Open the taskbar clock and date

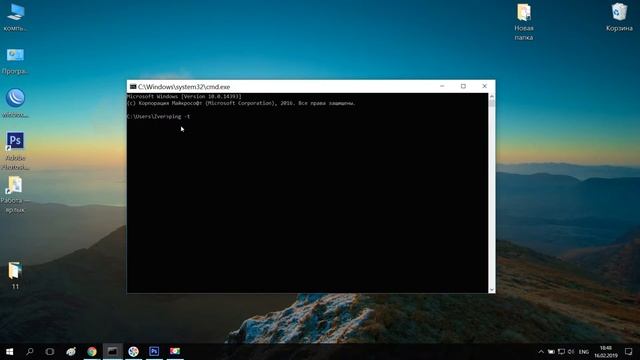(x=606, y=351)
